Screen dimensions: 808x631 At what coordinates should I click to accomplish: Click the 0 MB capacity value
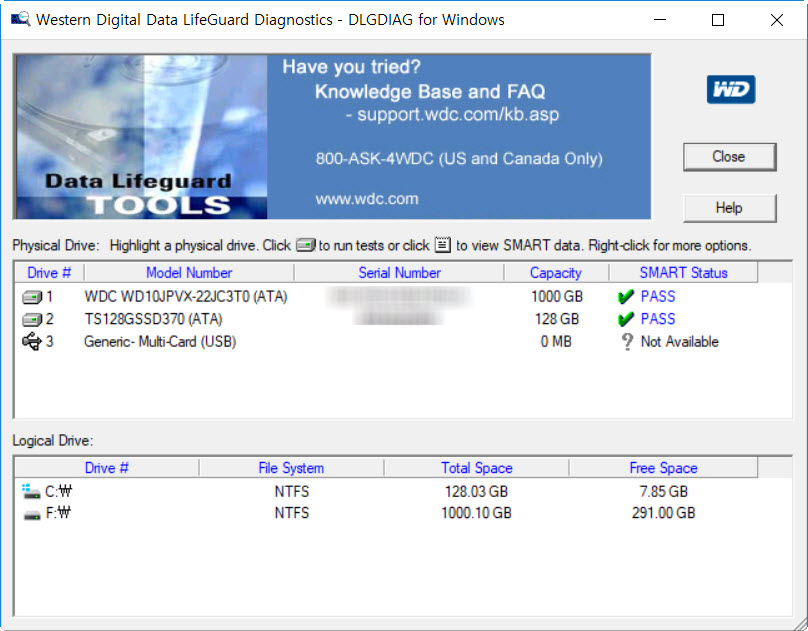click(x=556, y=342)
